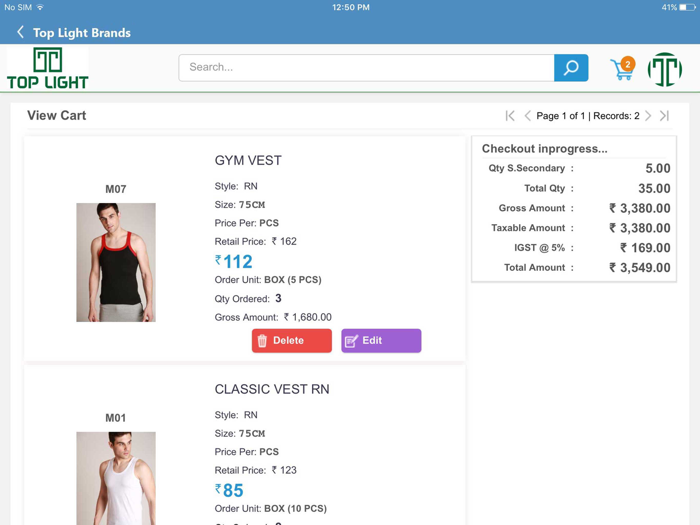700x525 pixels.
Task: Delete the Gym Vest cart item
Action: point(292,341)
